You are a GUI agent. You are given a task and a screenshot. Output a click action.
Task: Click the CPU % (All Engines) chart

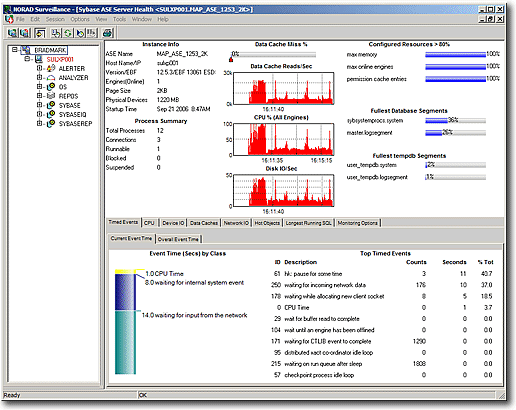pos(283,139)
